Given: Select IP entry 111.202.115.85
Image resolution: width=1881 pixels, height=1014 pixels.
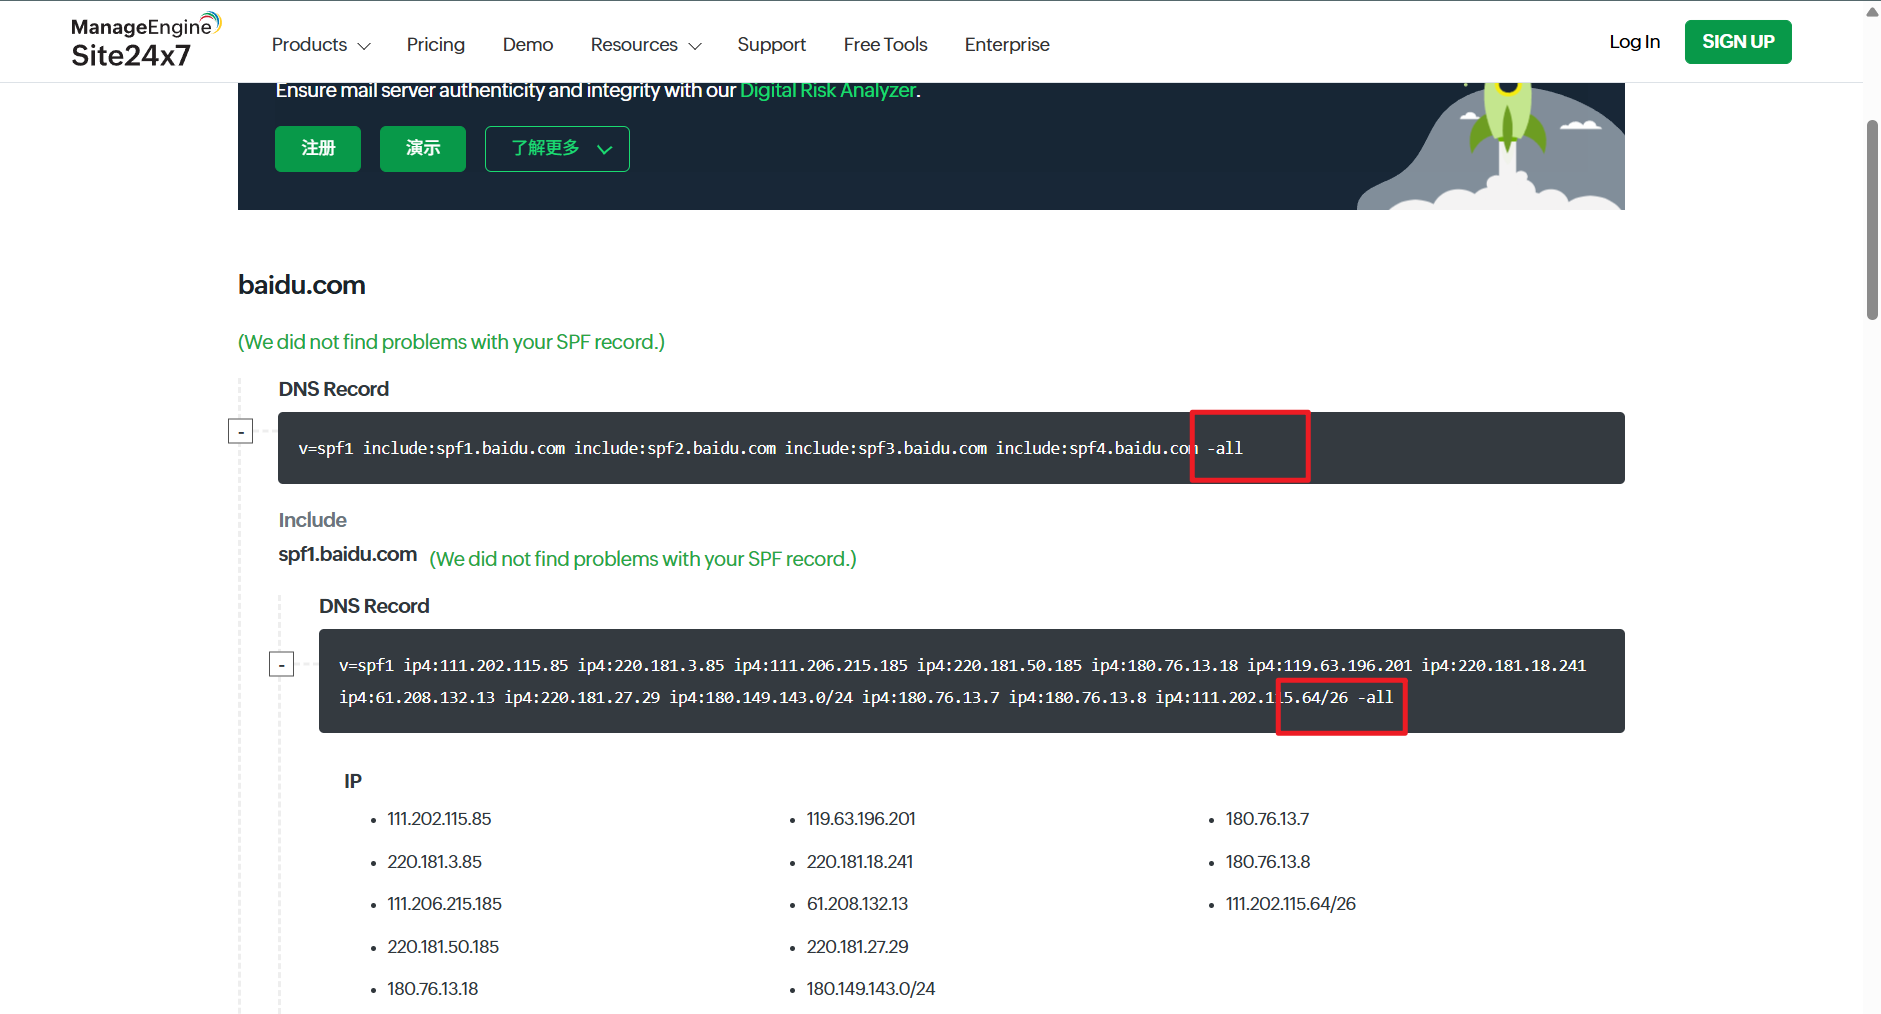Looking at the screenshot, I should coord(440,819).
